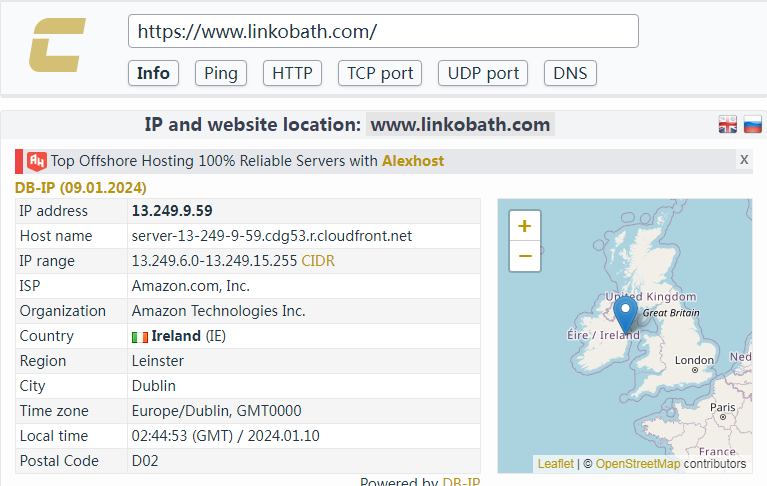The image size is (767, 486).
Task: Switch language to Russian flag
Action: [752, 124]
